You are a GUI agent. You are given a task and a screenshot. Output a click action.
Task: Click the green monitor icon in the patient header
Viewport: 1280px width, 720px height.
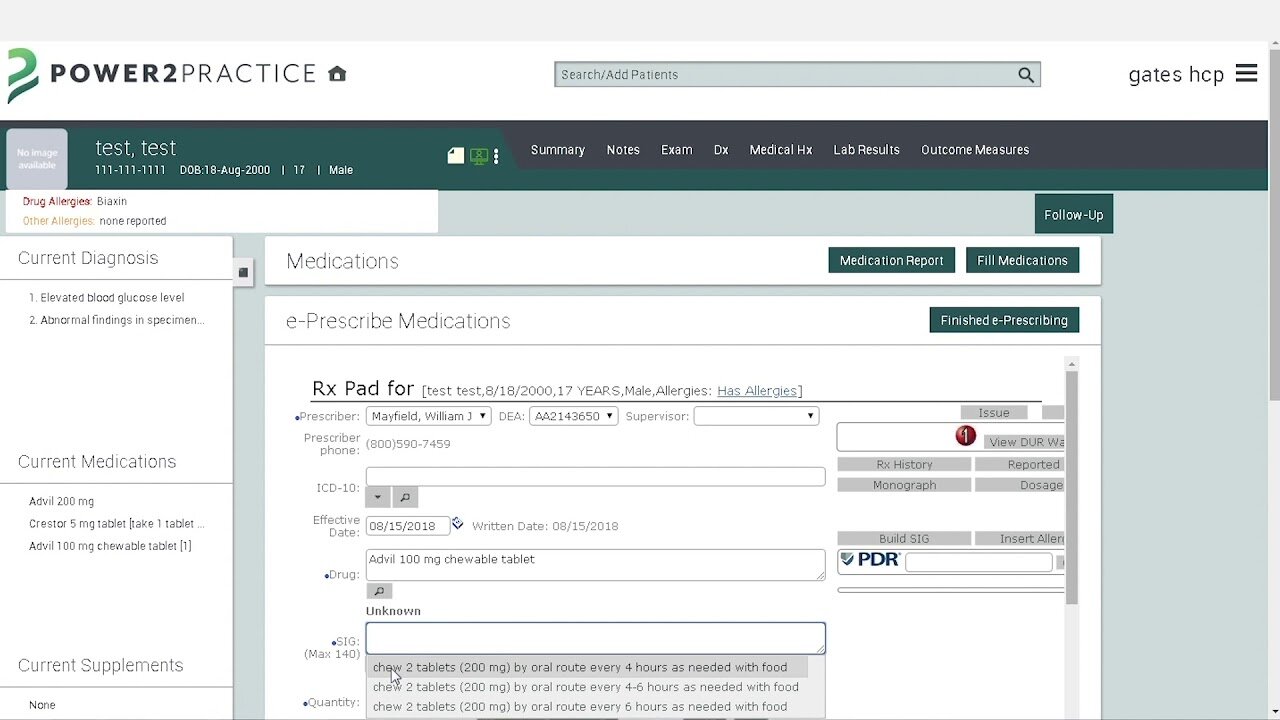click(479, 156)
